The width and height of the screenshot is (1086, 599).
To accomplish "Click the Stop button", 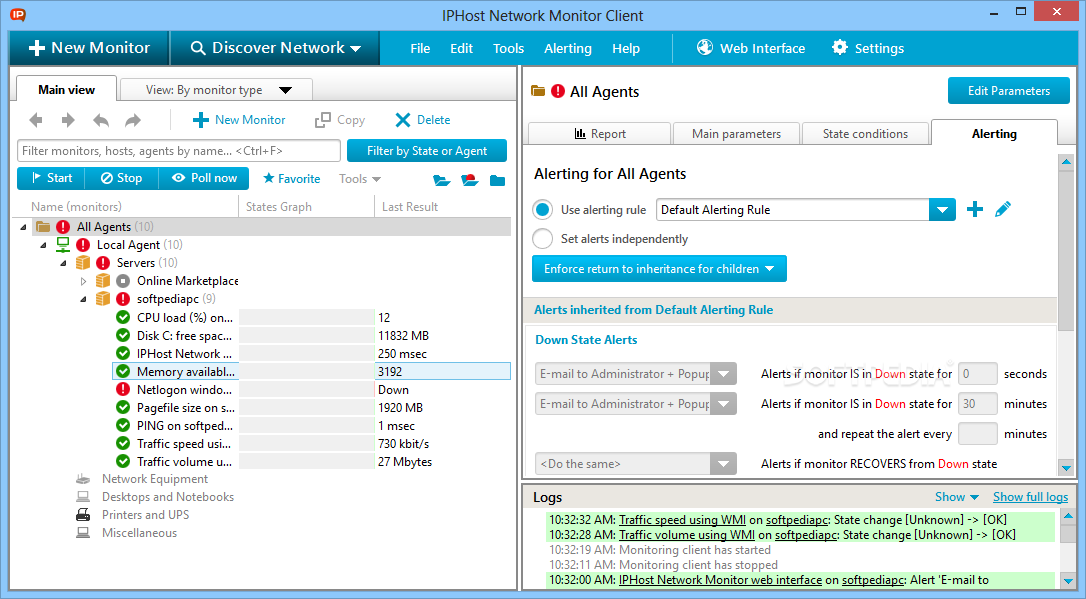I will pos(121,178).
